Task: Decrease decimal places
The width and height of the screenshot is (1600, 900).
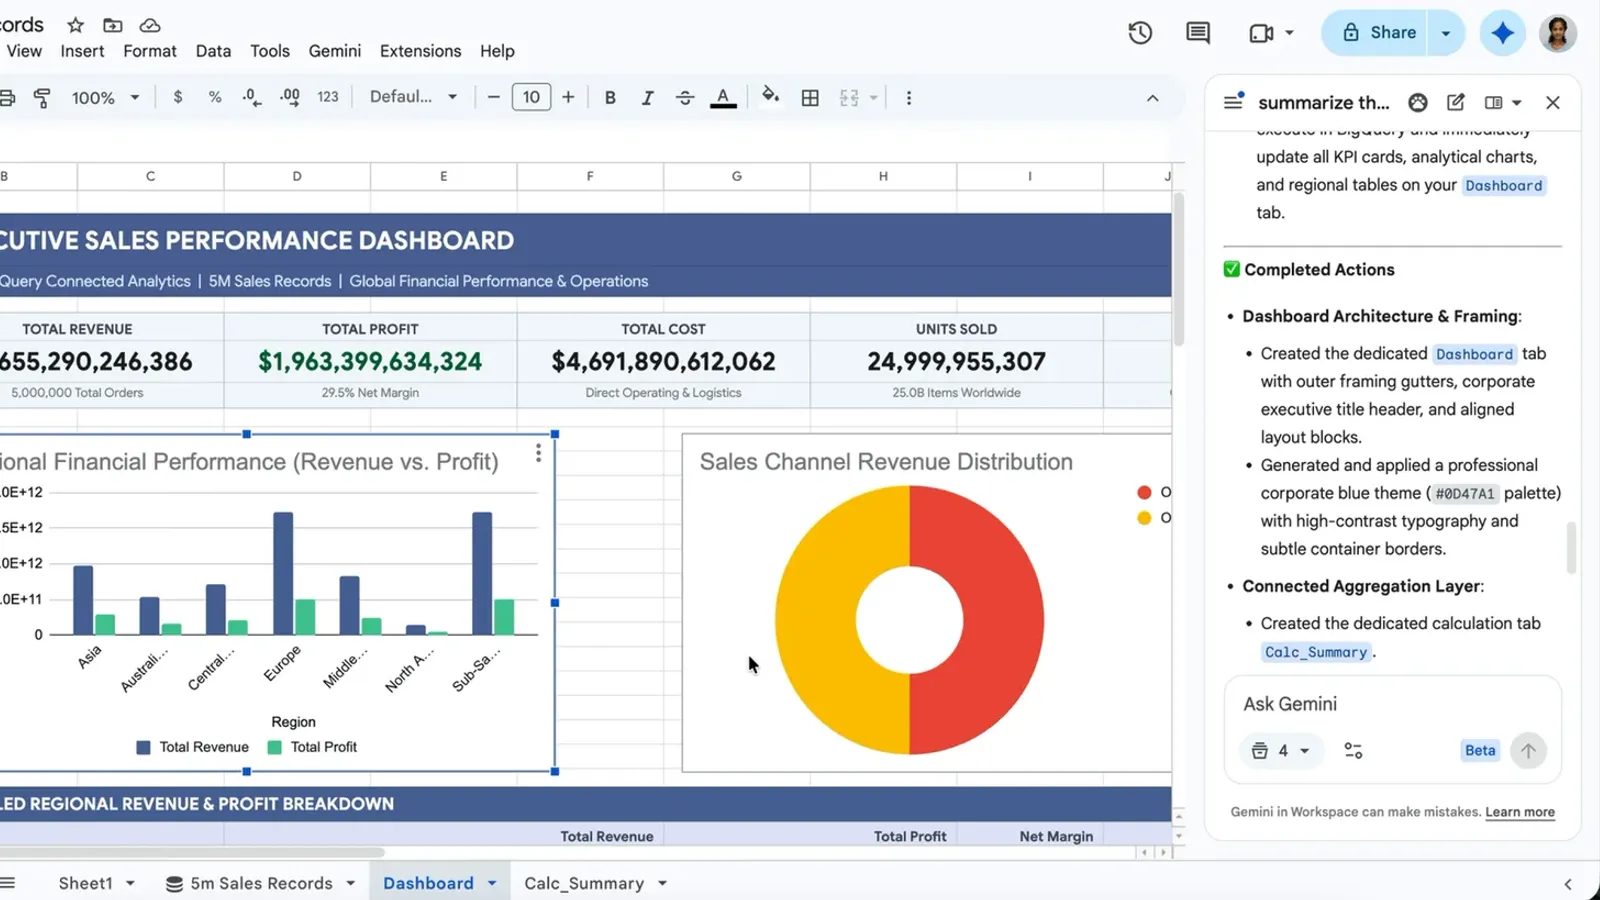Action: tap(251, 97)
